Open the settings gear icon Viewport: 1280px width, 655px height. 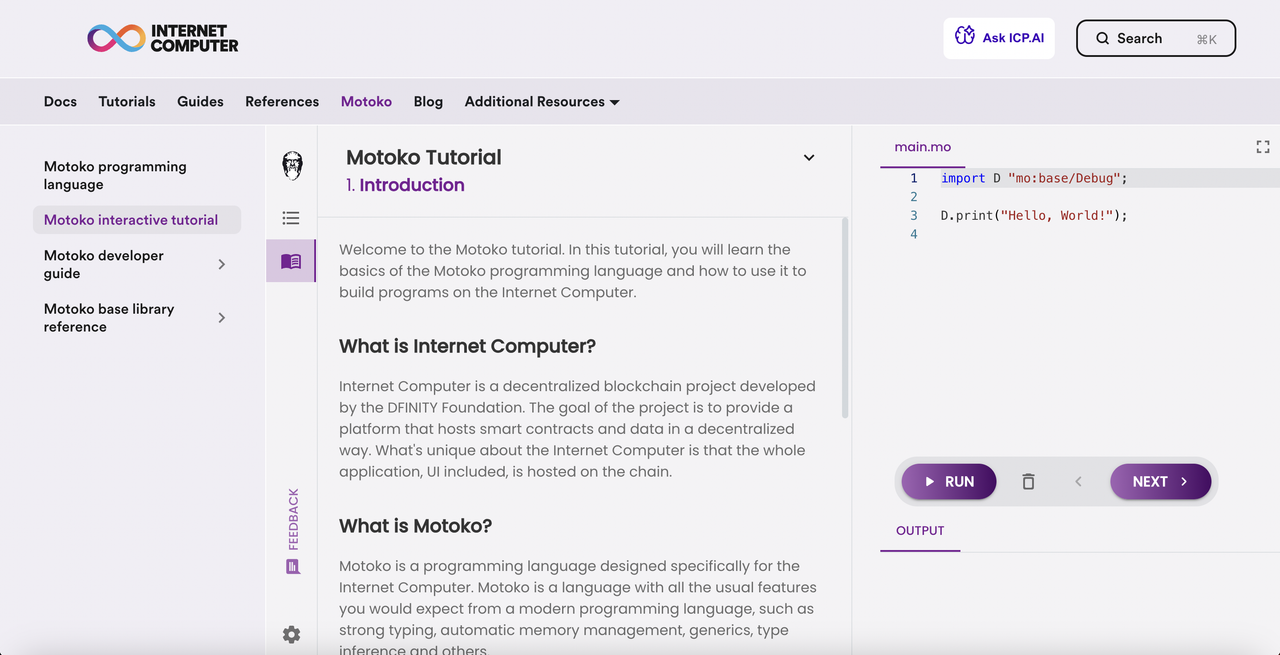tap(291, 634)
